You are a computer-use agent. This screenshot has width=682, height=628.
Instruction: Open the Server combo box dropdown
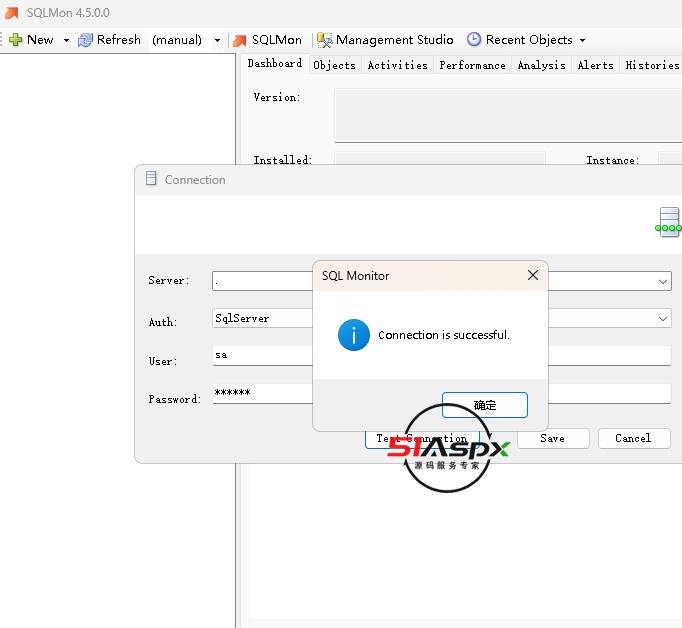click(x=663, y=282)
